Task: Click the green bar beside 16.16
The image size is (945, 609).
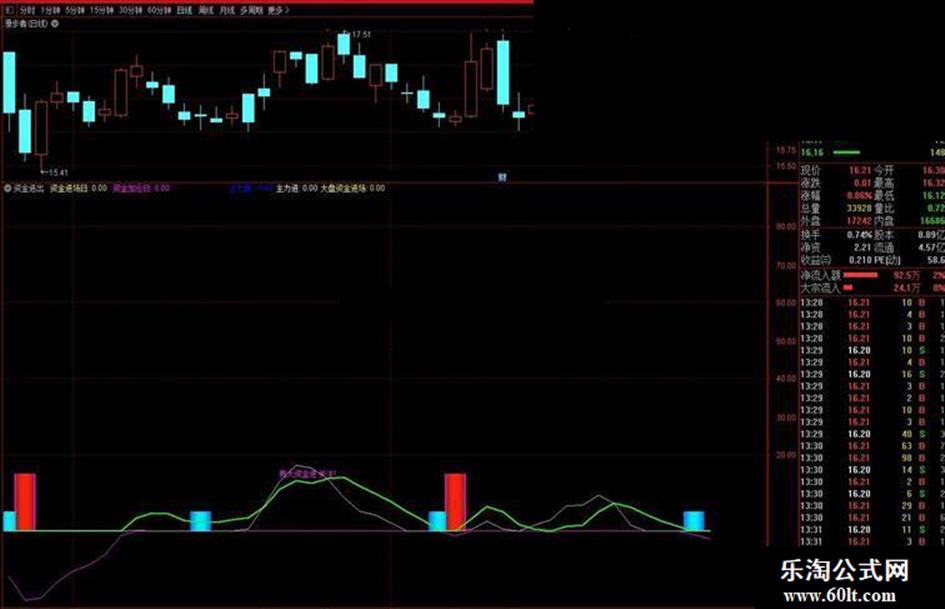Action: 846,153
